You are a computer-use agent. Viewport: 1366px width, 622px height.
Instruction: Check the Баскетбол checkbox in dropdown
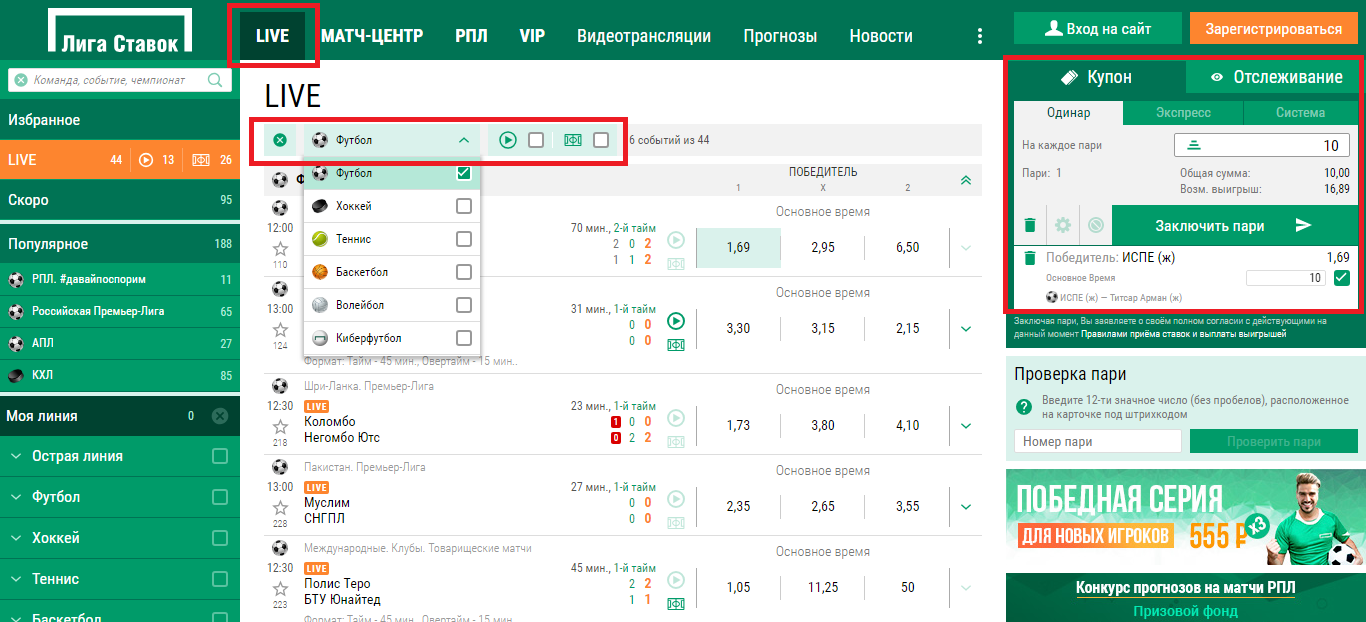pos(464,272)
